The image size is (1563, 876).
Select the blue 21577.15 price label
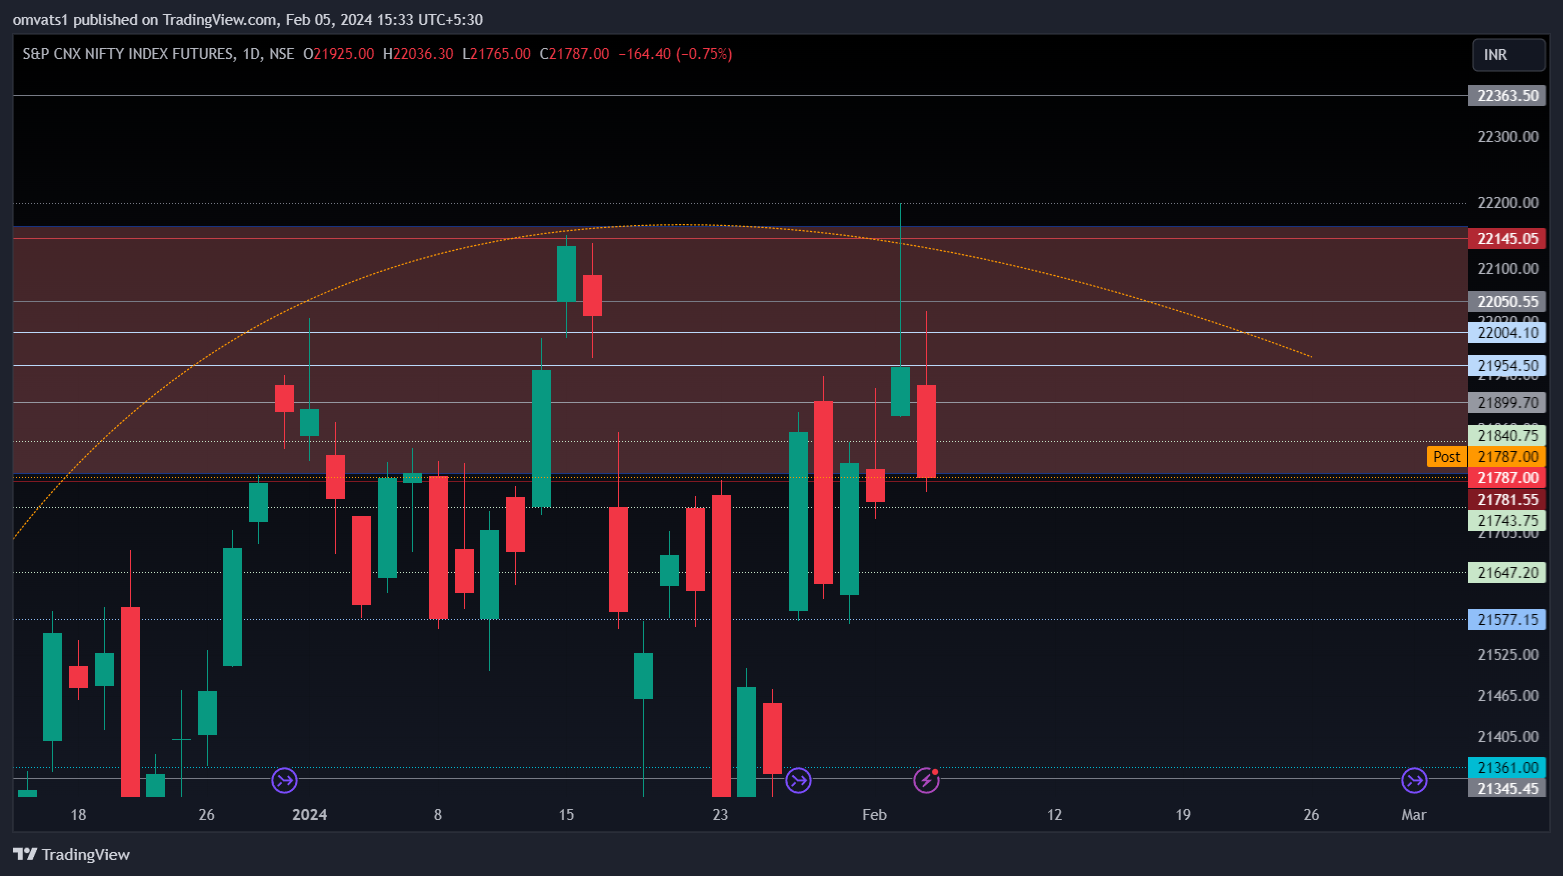(x=1507, y=620)
